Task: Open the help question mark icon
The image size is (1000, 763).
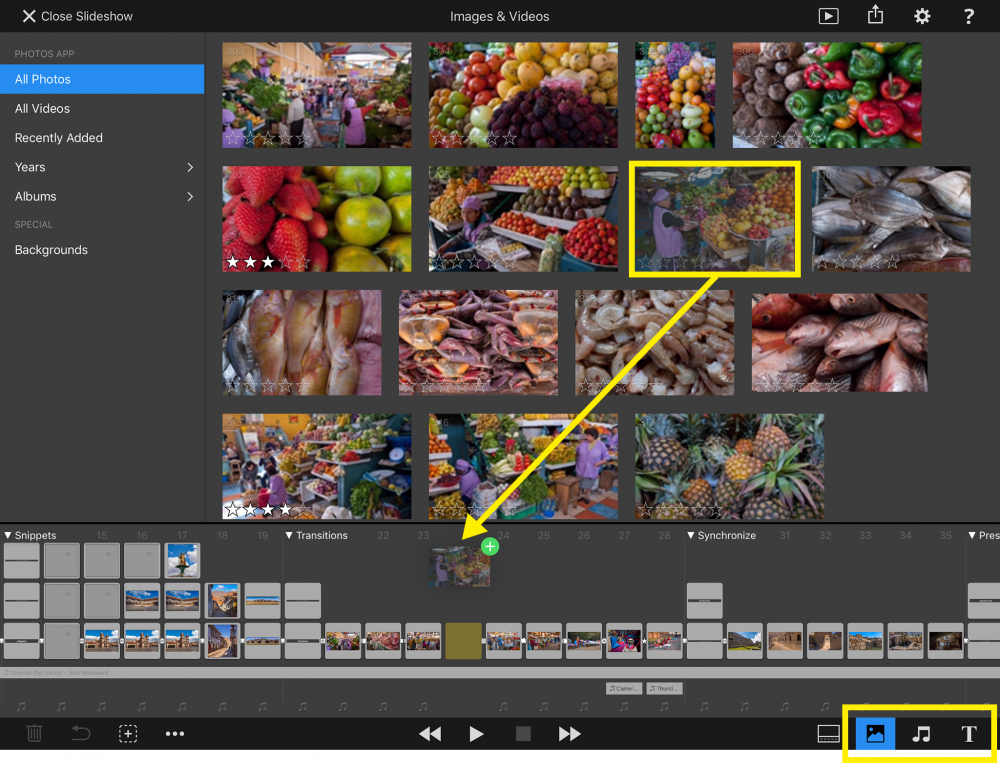Action: [968, 16]
